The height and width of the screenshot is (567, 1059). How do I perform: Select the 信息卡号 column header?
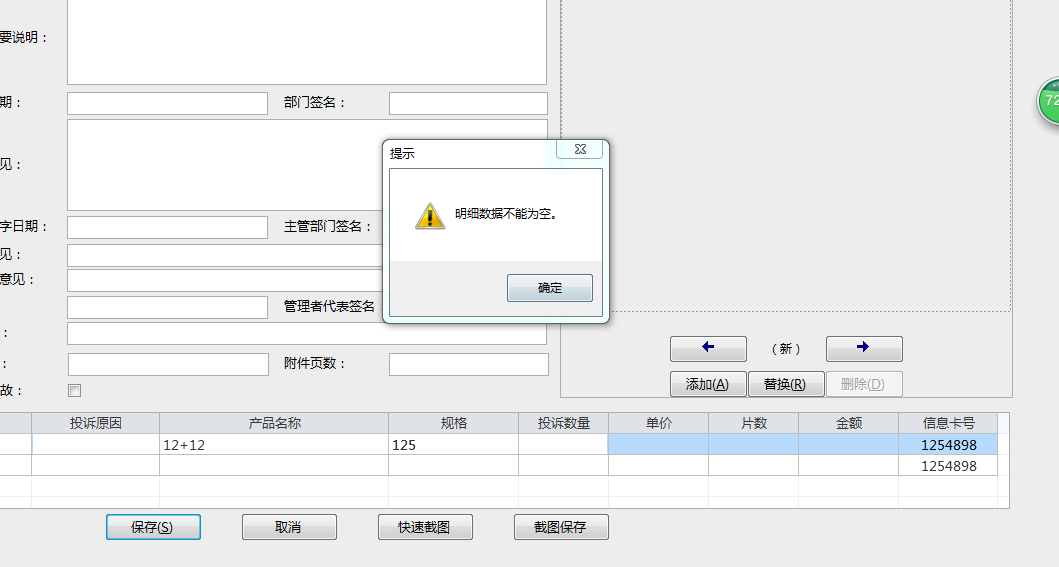948,423
